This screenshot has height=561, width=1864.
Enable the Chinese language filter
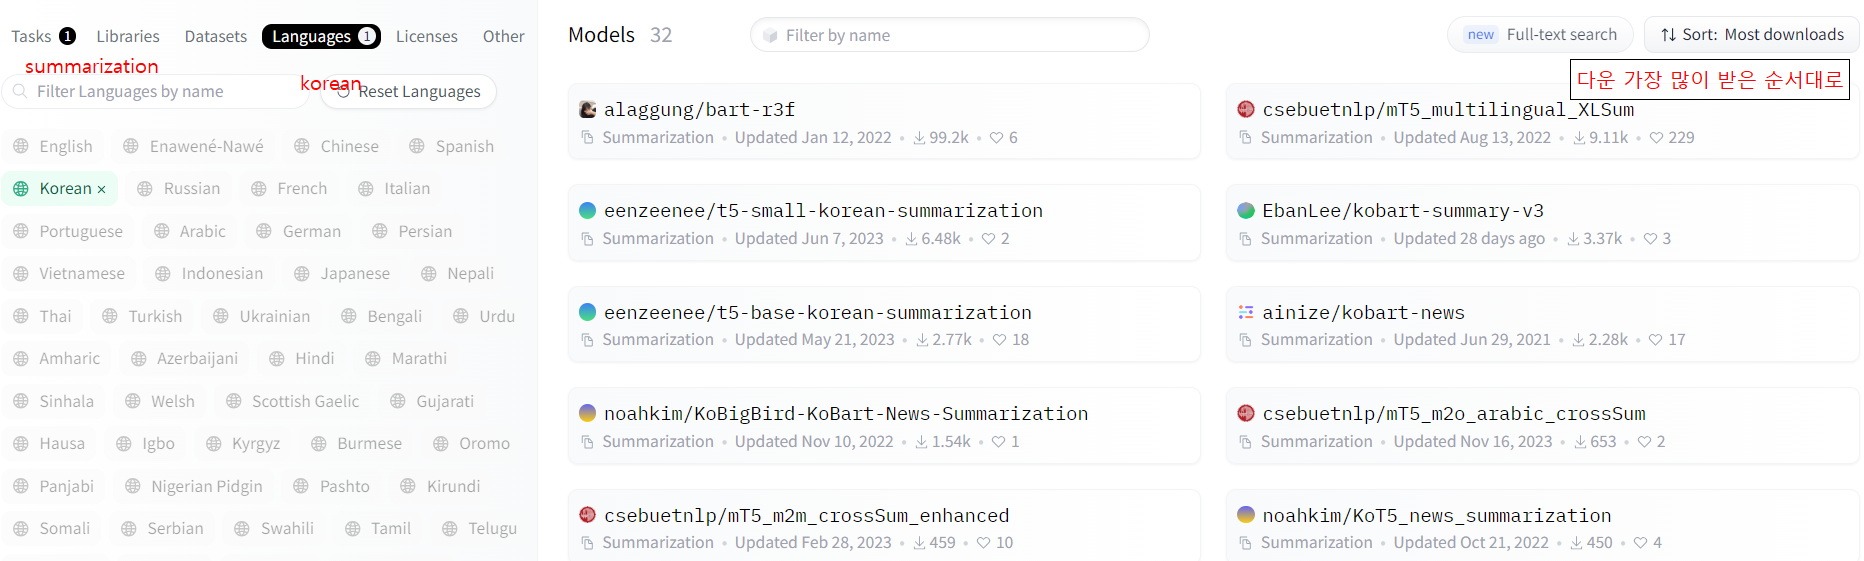click(337, 146)
